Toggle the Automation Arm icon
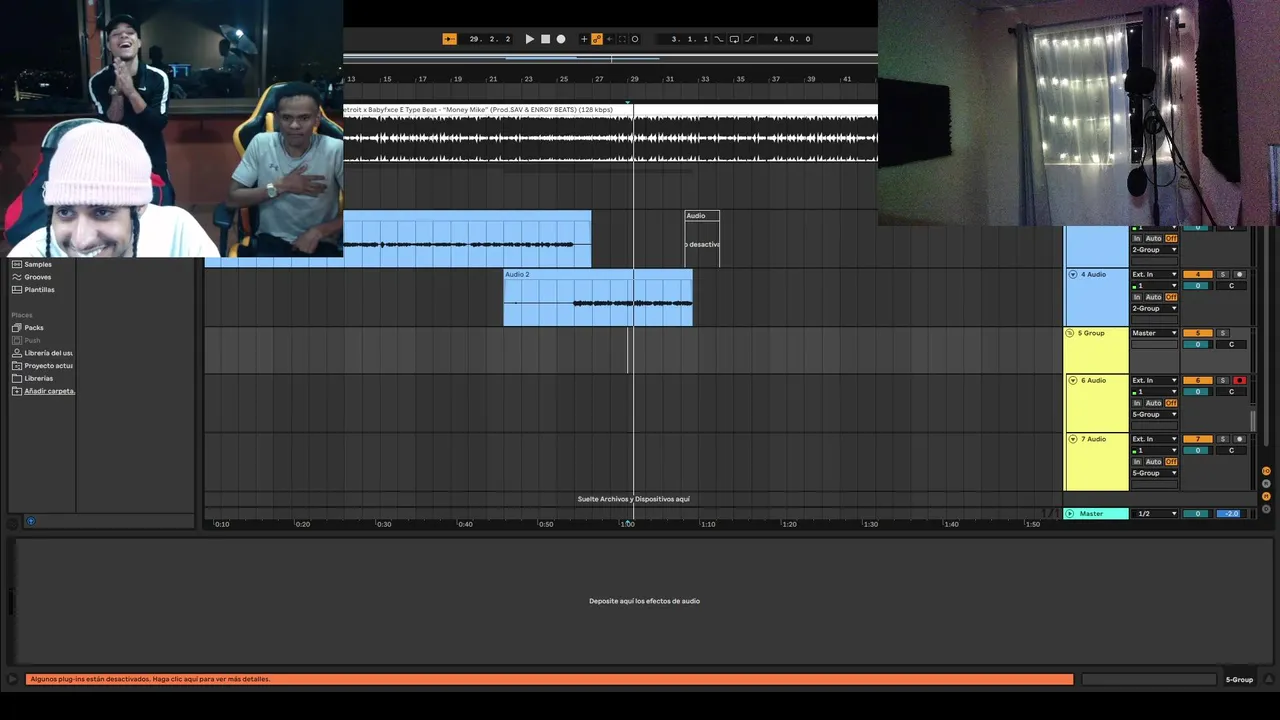 [x=597, y=39]
